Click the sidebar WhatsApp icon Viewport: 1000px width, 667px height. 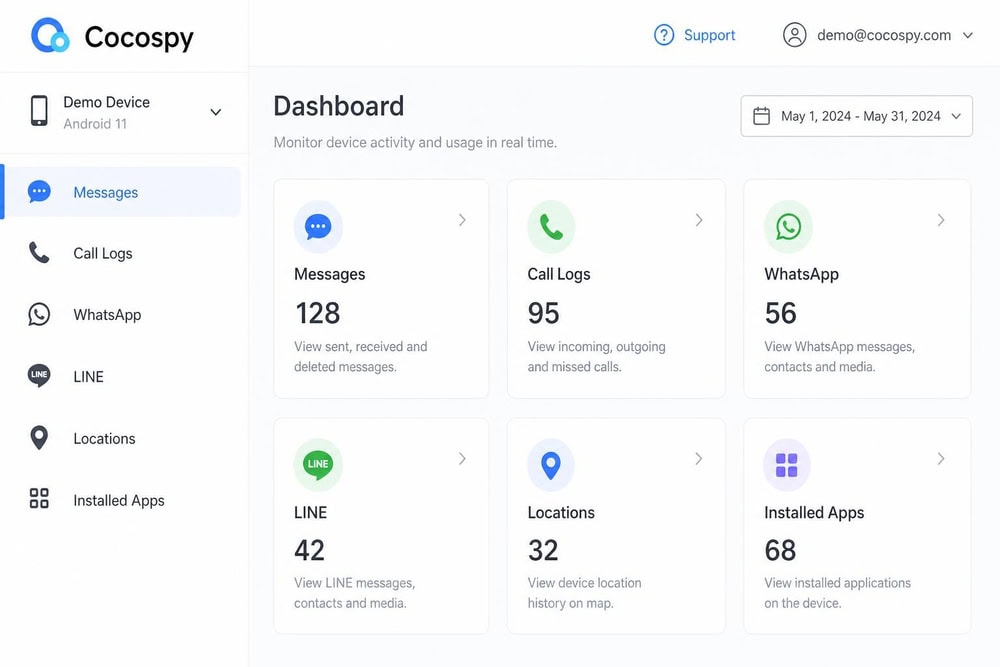tap(39, 314)
